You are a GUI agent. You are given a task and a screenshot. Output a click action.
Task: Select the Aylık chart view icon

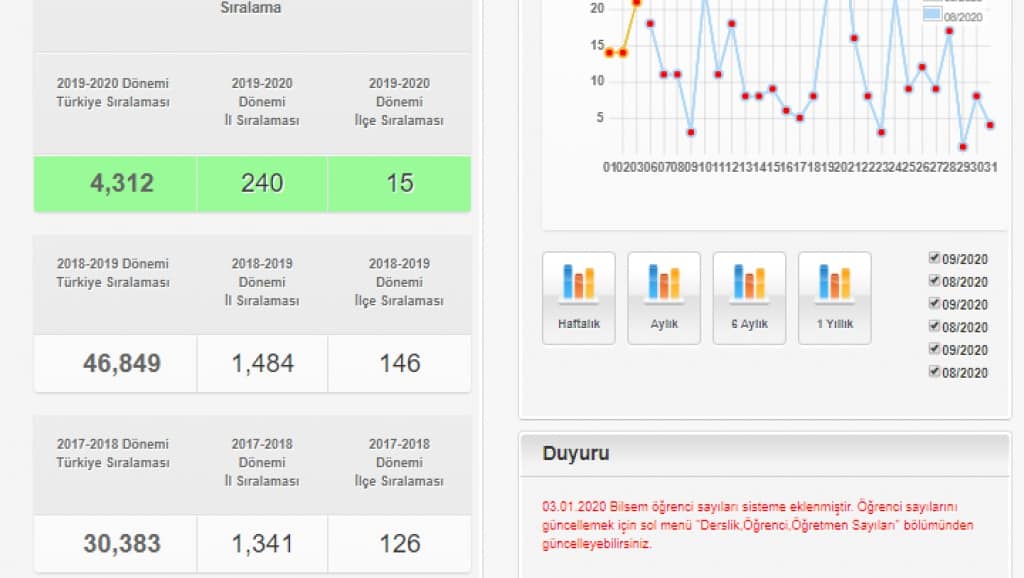[664, 297]
